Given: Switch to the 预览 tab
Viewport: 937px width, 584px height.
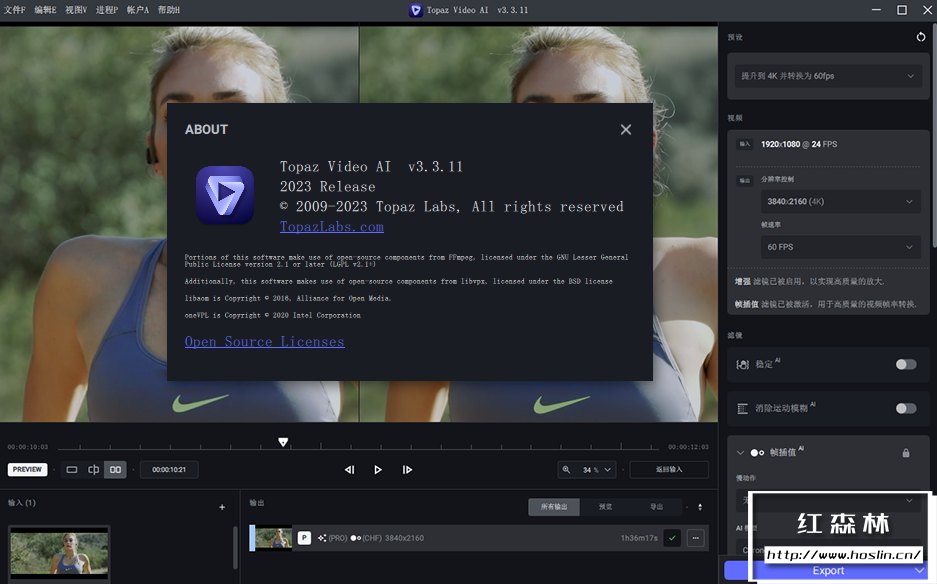Looking at the screenshot, I should click(x=605, y=507).
